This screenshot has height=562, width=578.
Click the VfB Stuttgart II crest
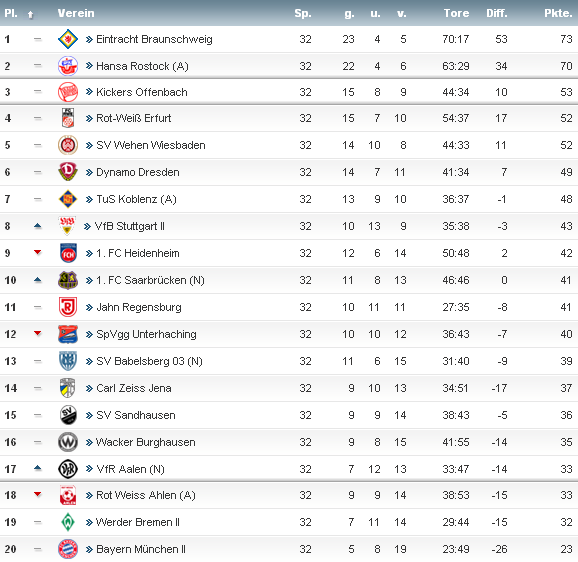pyautogui.click(x=67, y=226)
